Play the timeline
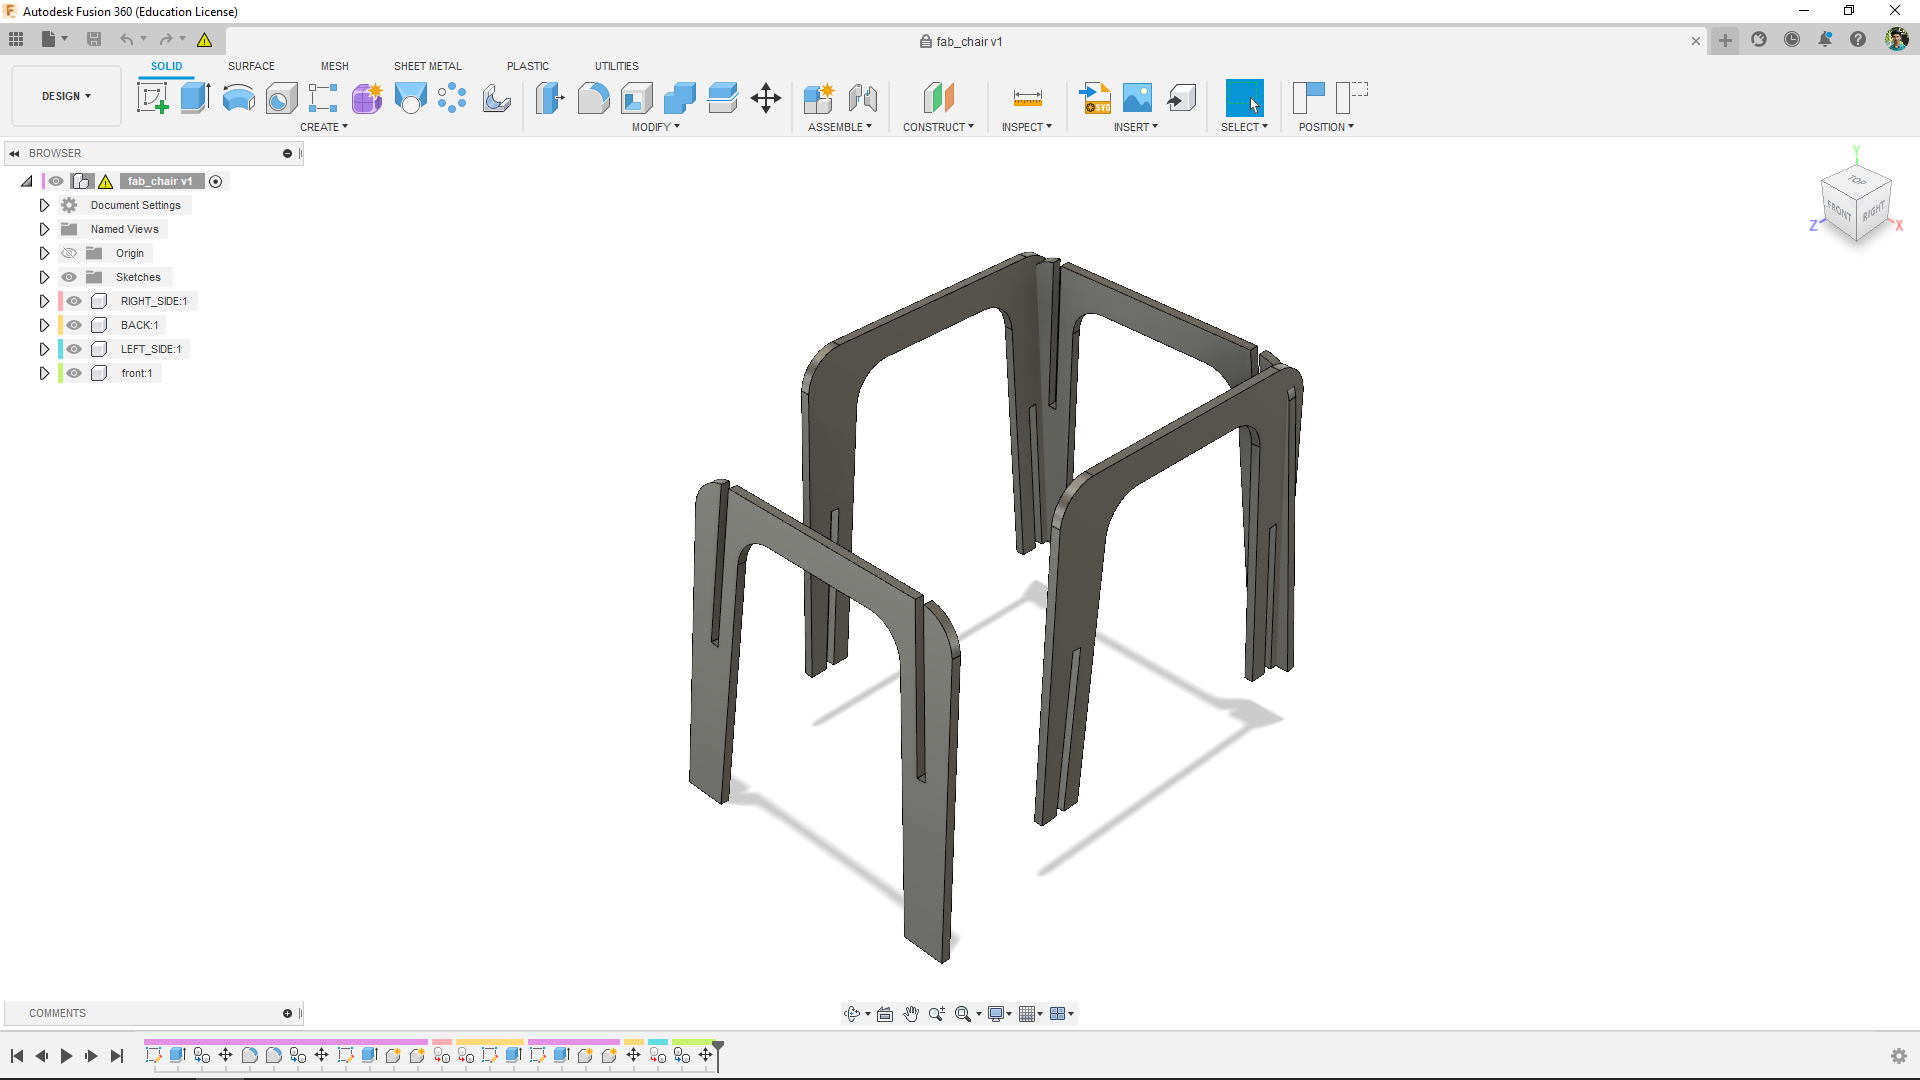The height and width of the screenshot is (1080, 1920). [x=66, y=1056]
